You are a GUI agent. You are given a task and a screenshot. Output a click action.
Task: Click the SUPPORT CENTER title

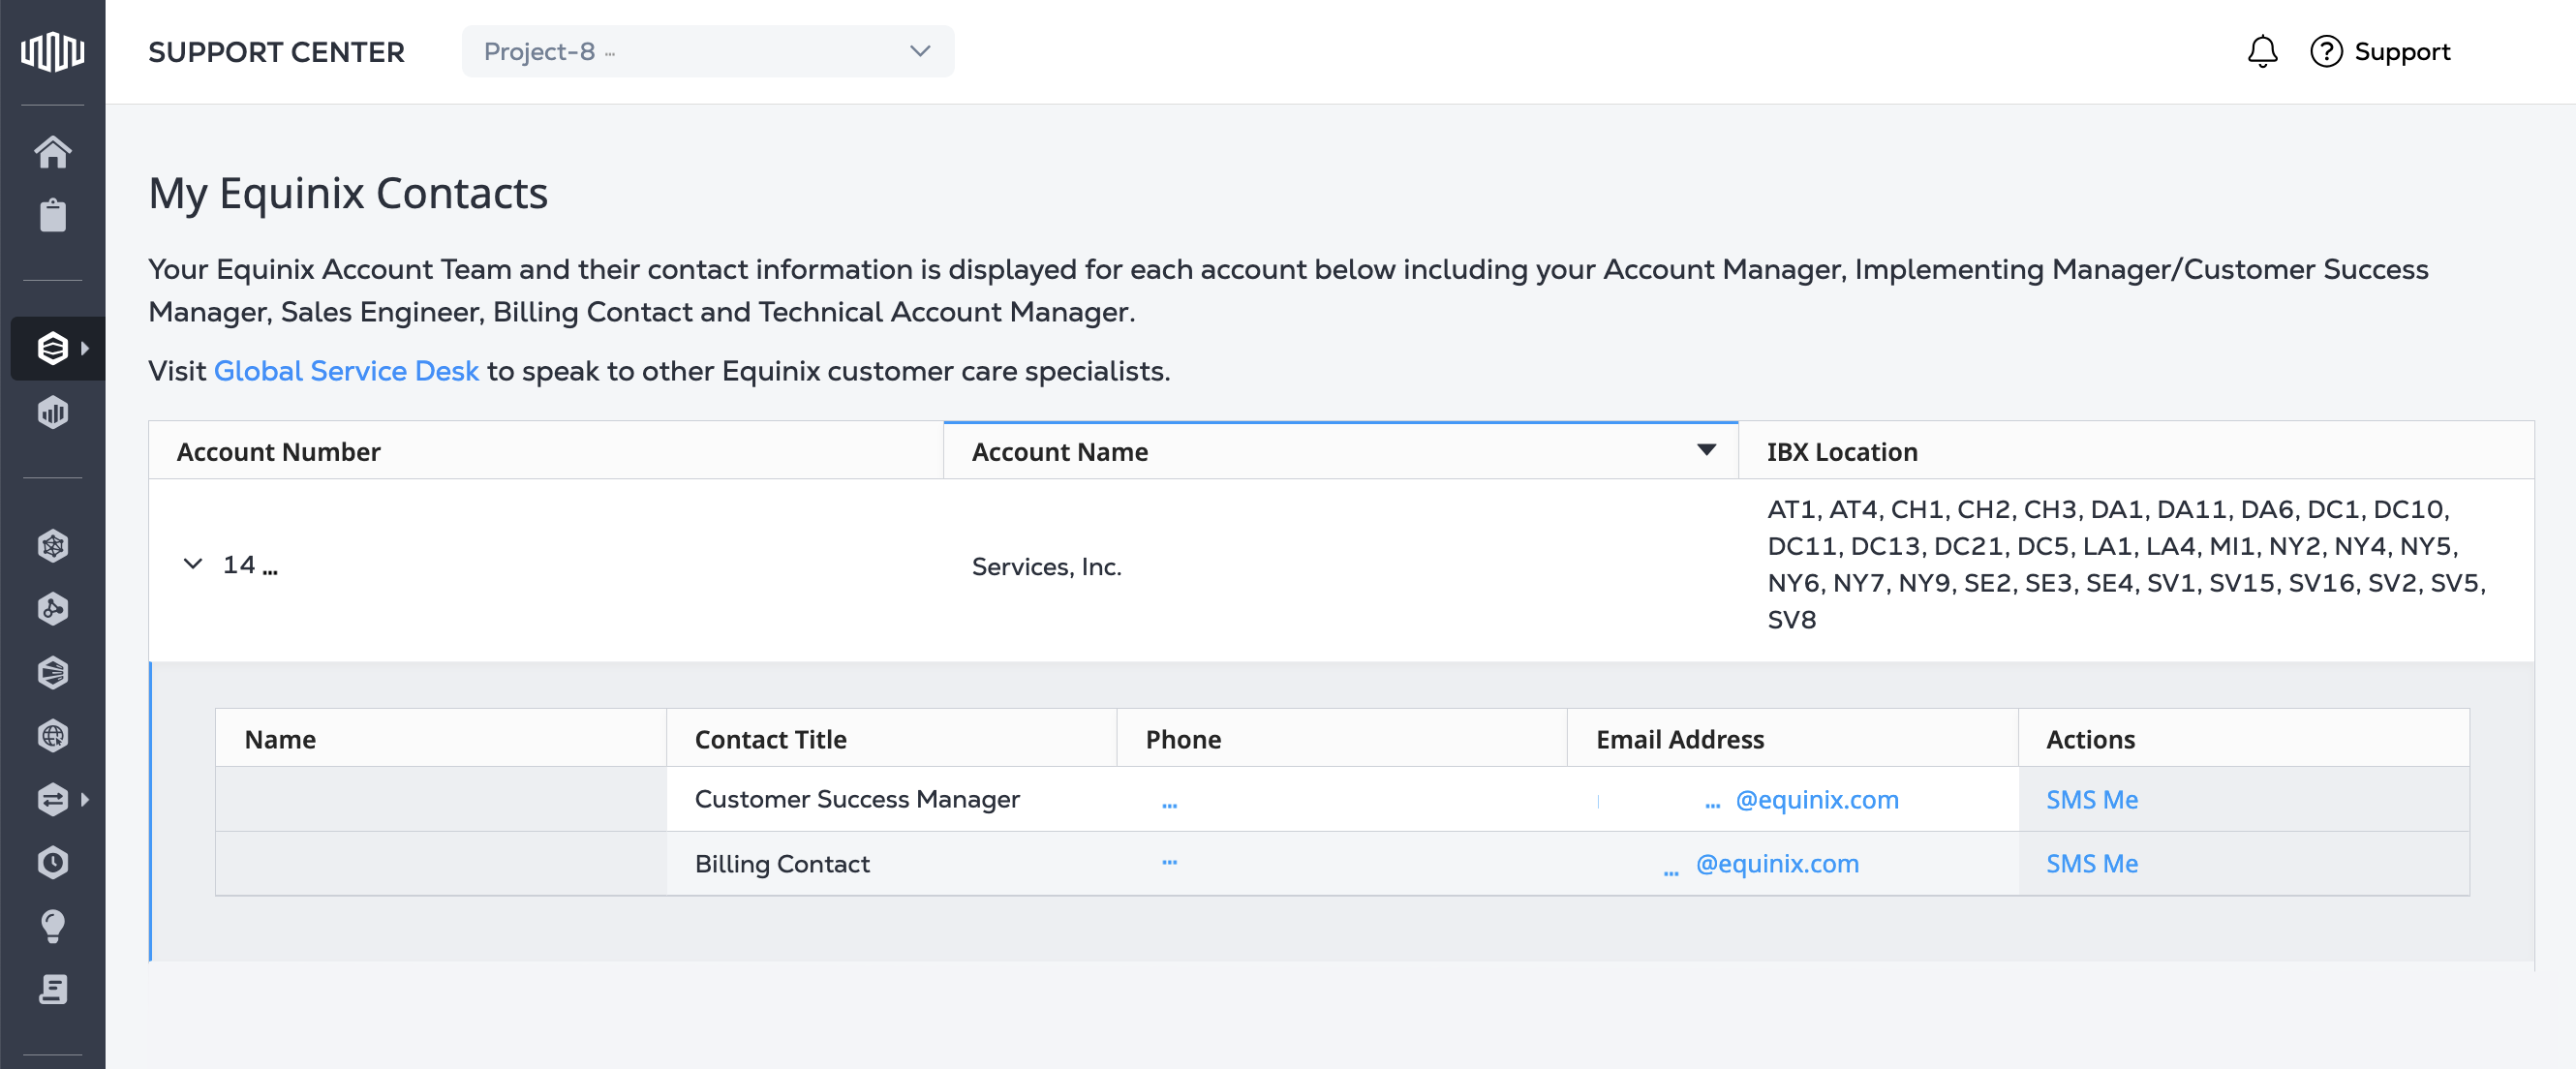coord(276,52)
